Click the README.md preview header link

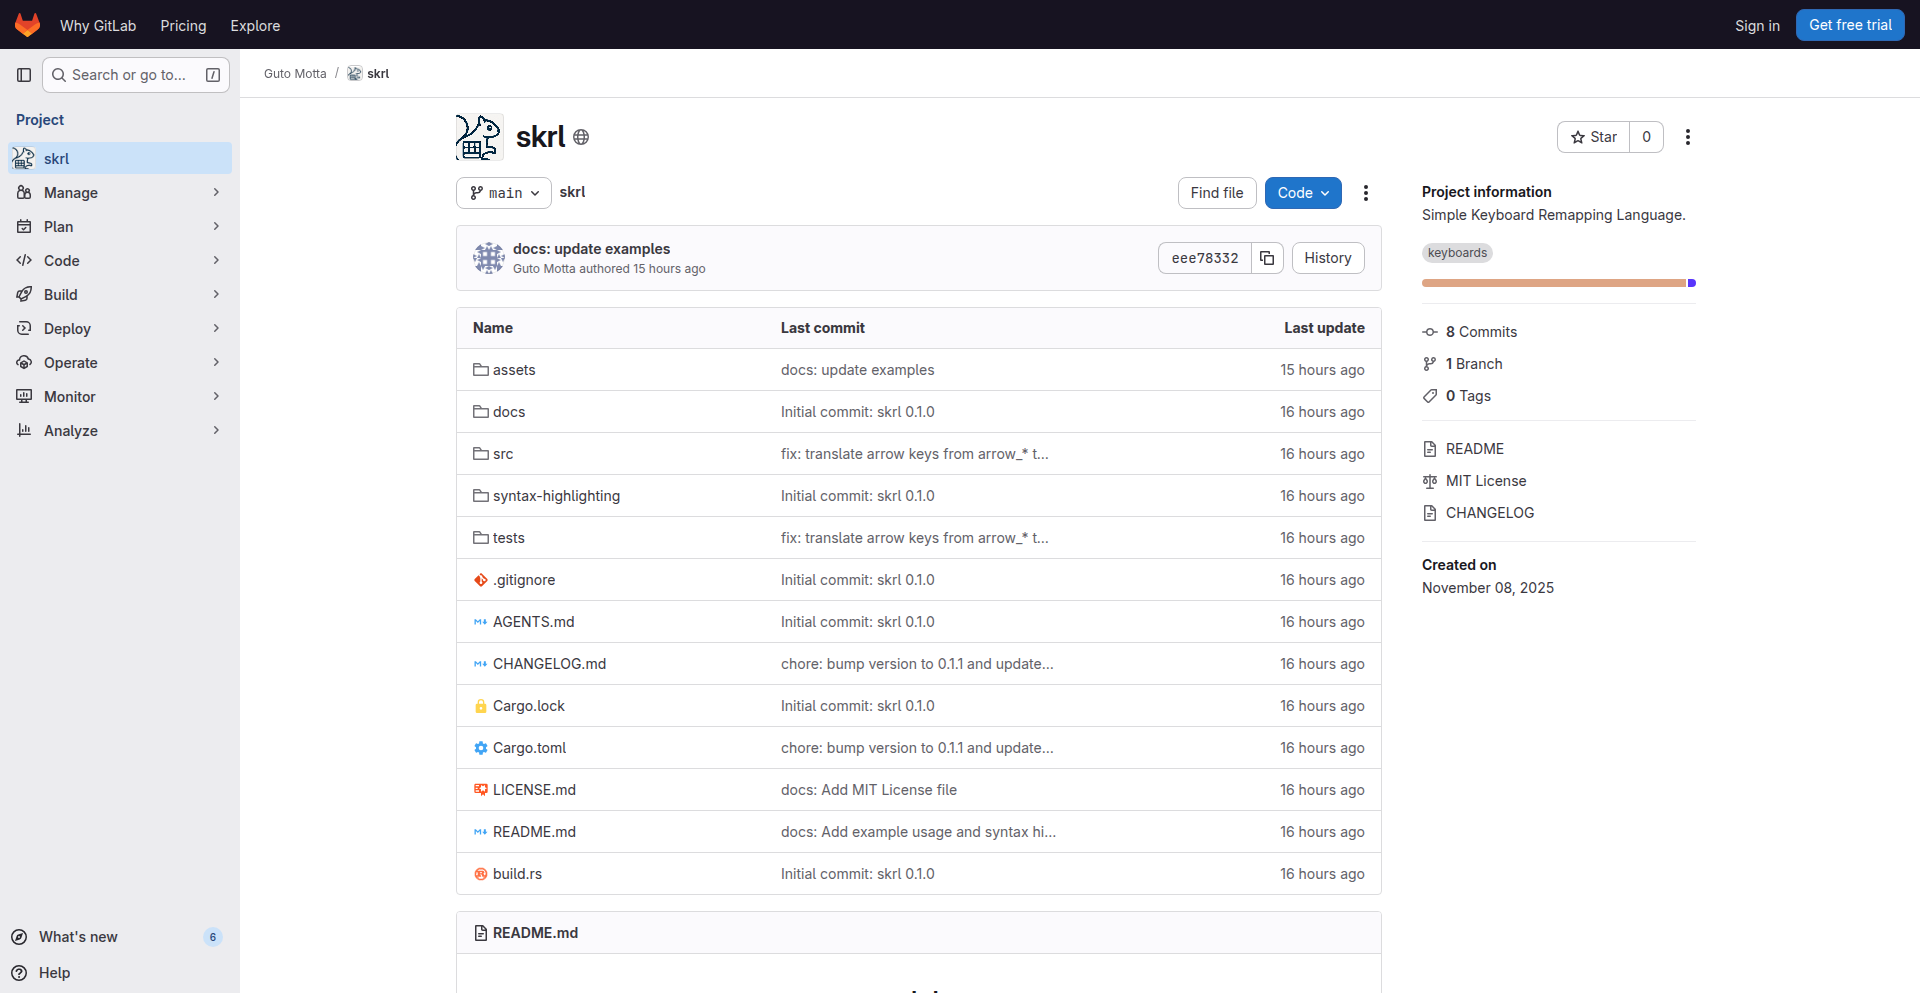tap(535, 933)
